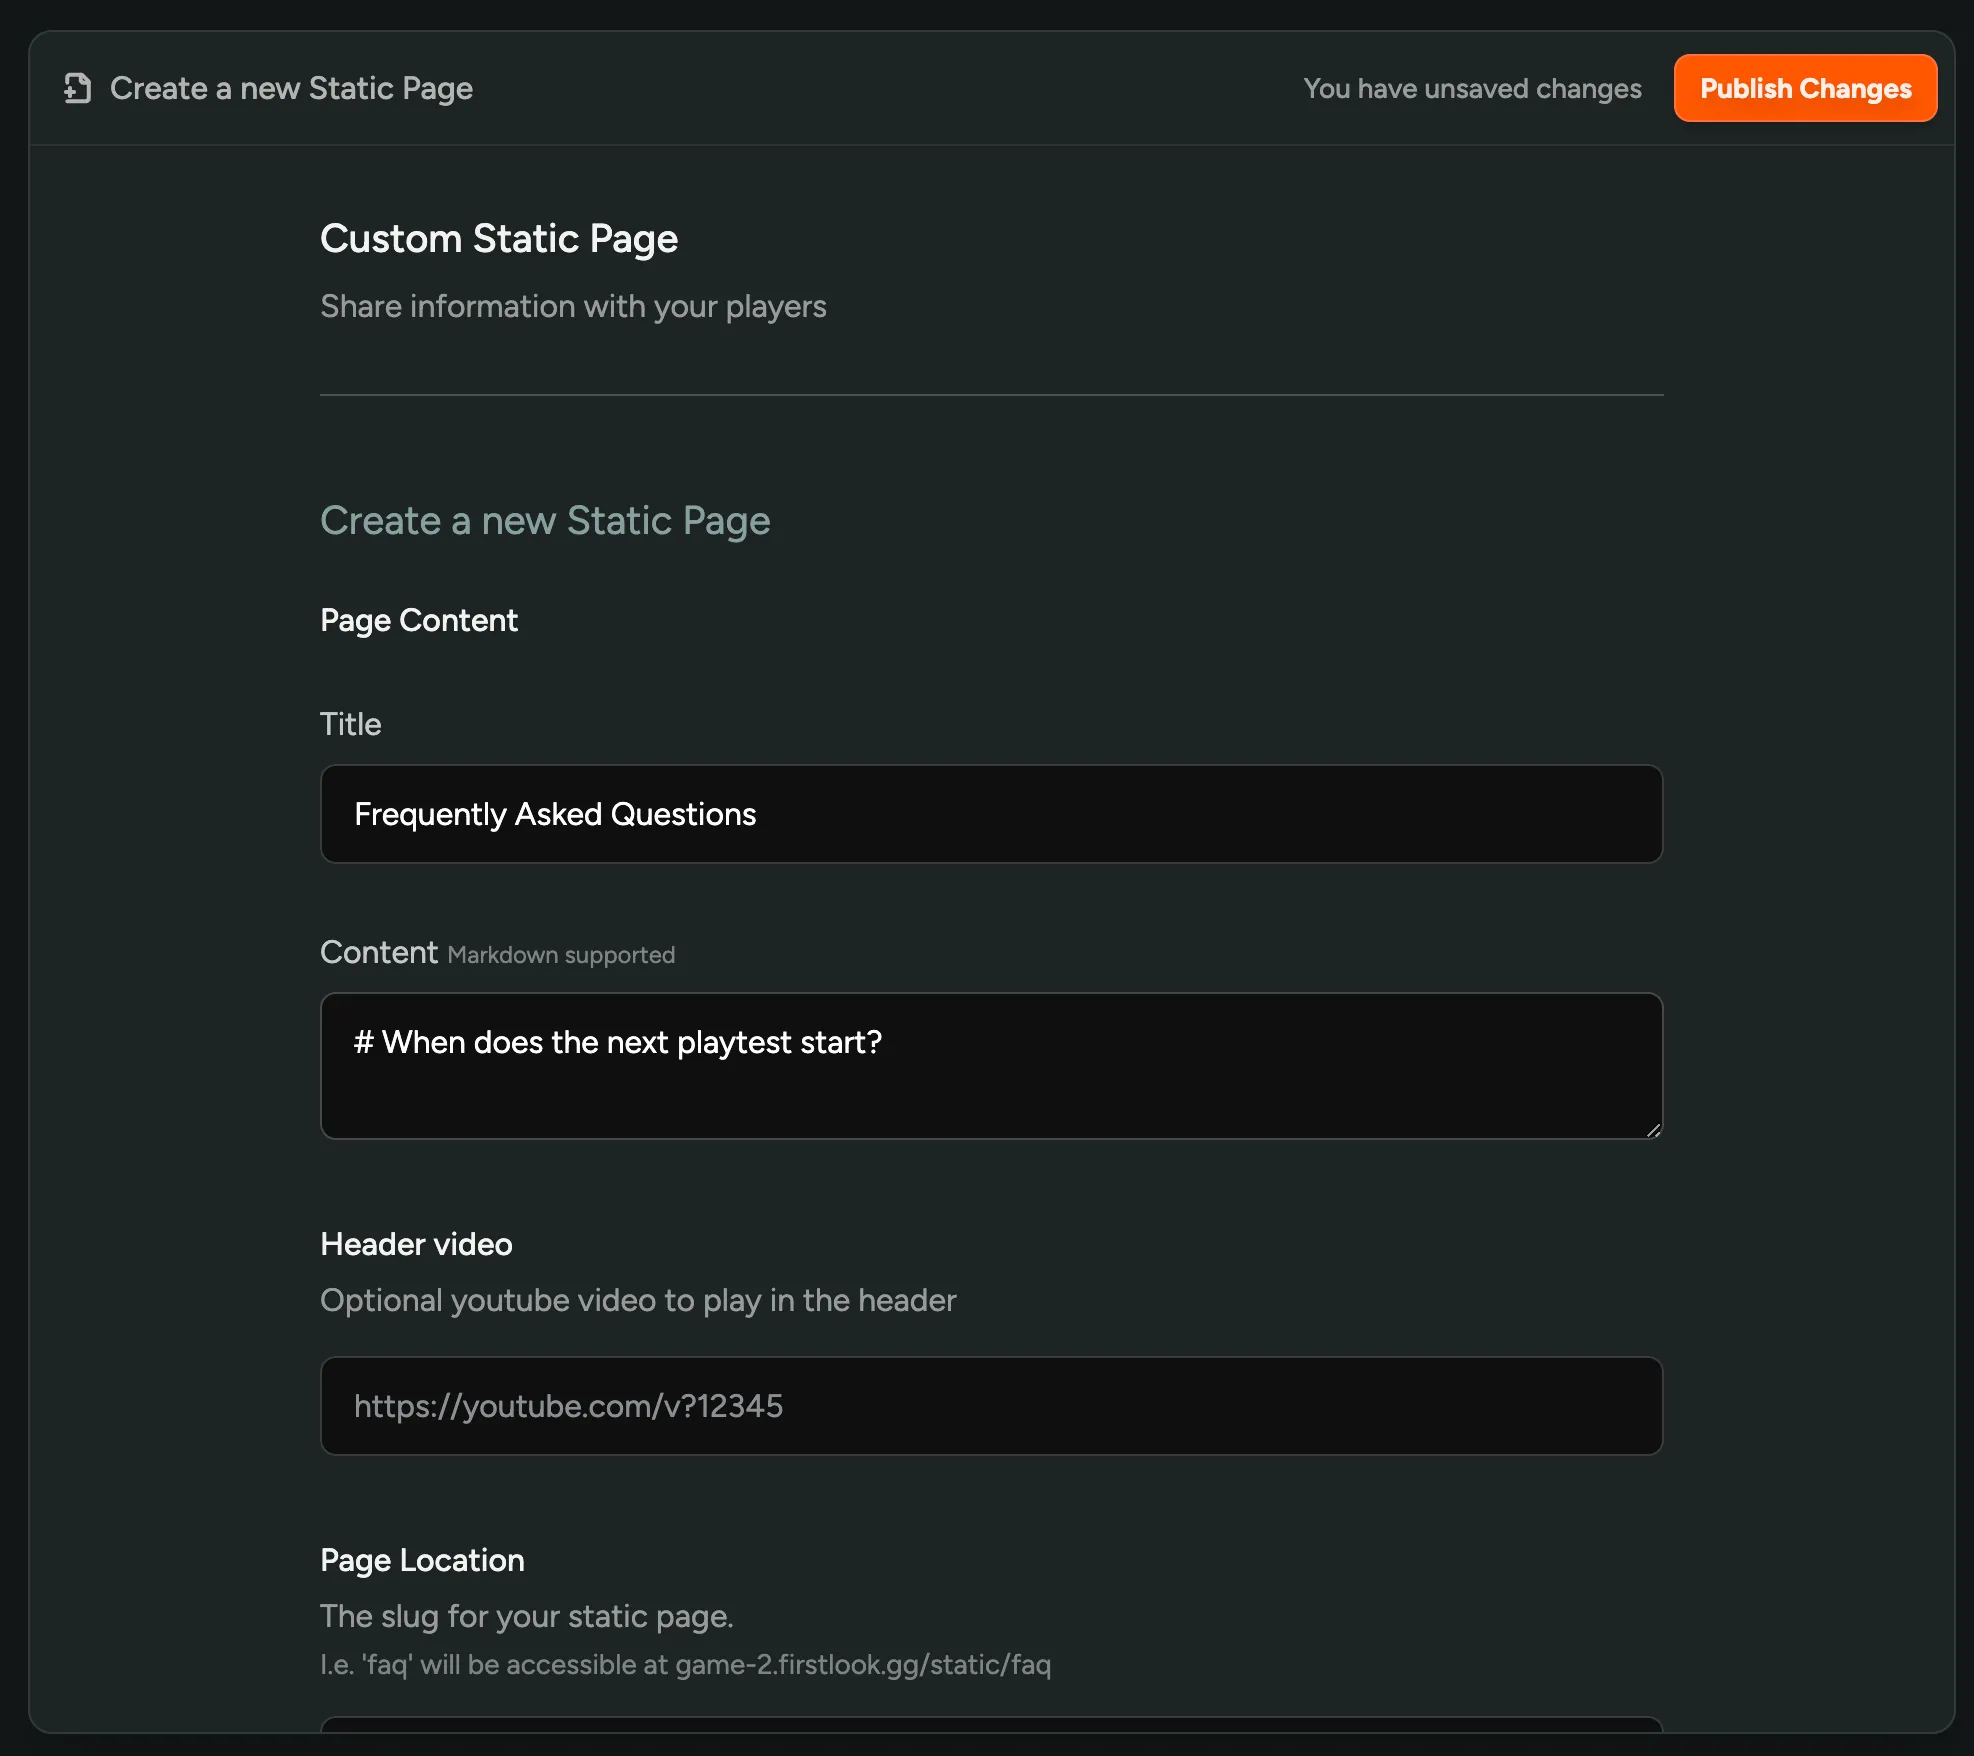1974x1756 pixels.
Task: Click the 'Markdown supported' hint text
Action: click(561, 955)
